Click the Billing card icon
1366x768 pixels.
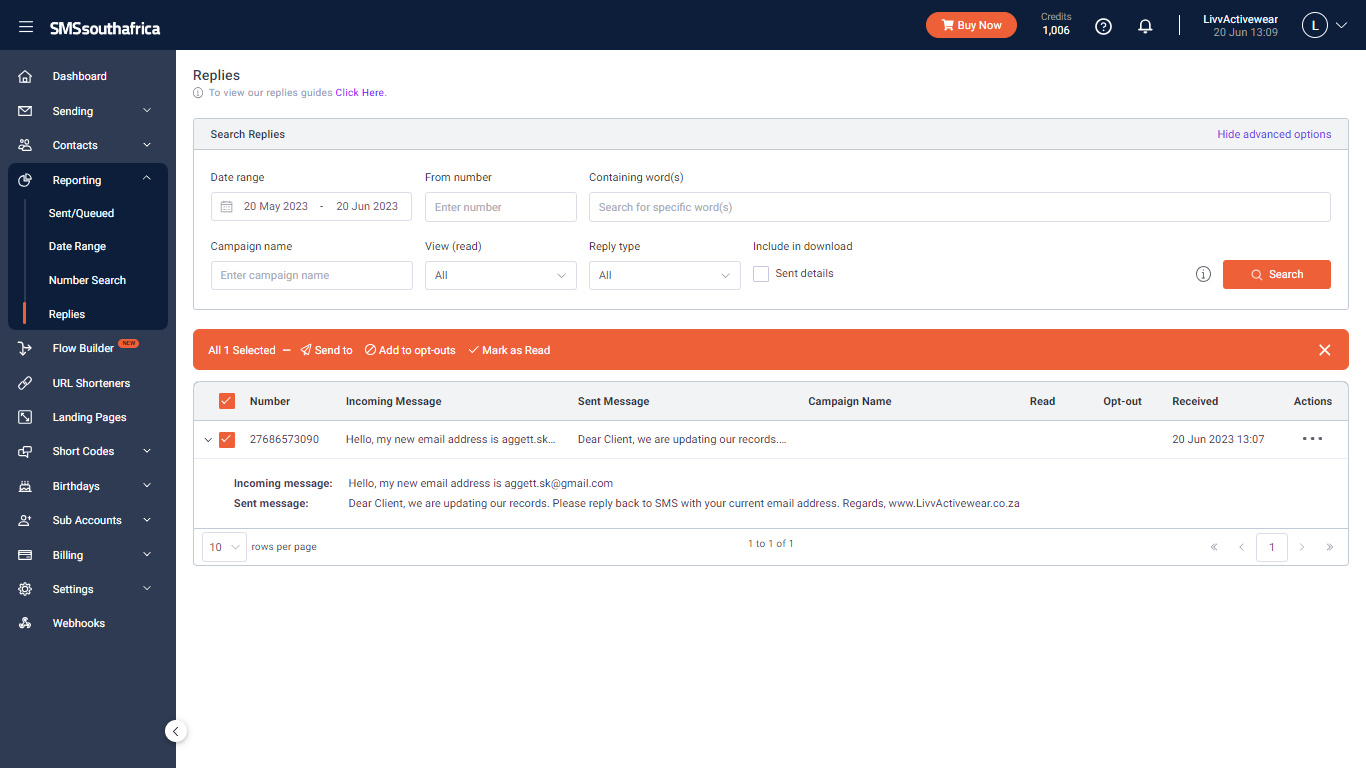click(x=25, y=555)
